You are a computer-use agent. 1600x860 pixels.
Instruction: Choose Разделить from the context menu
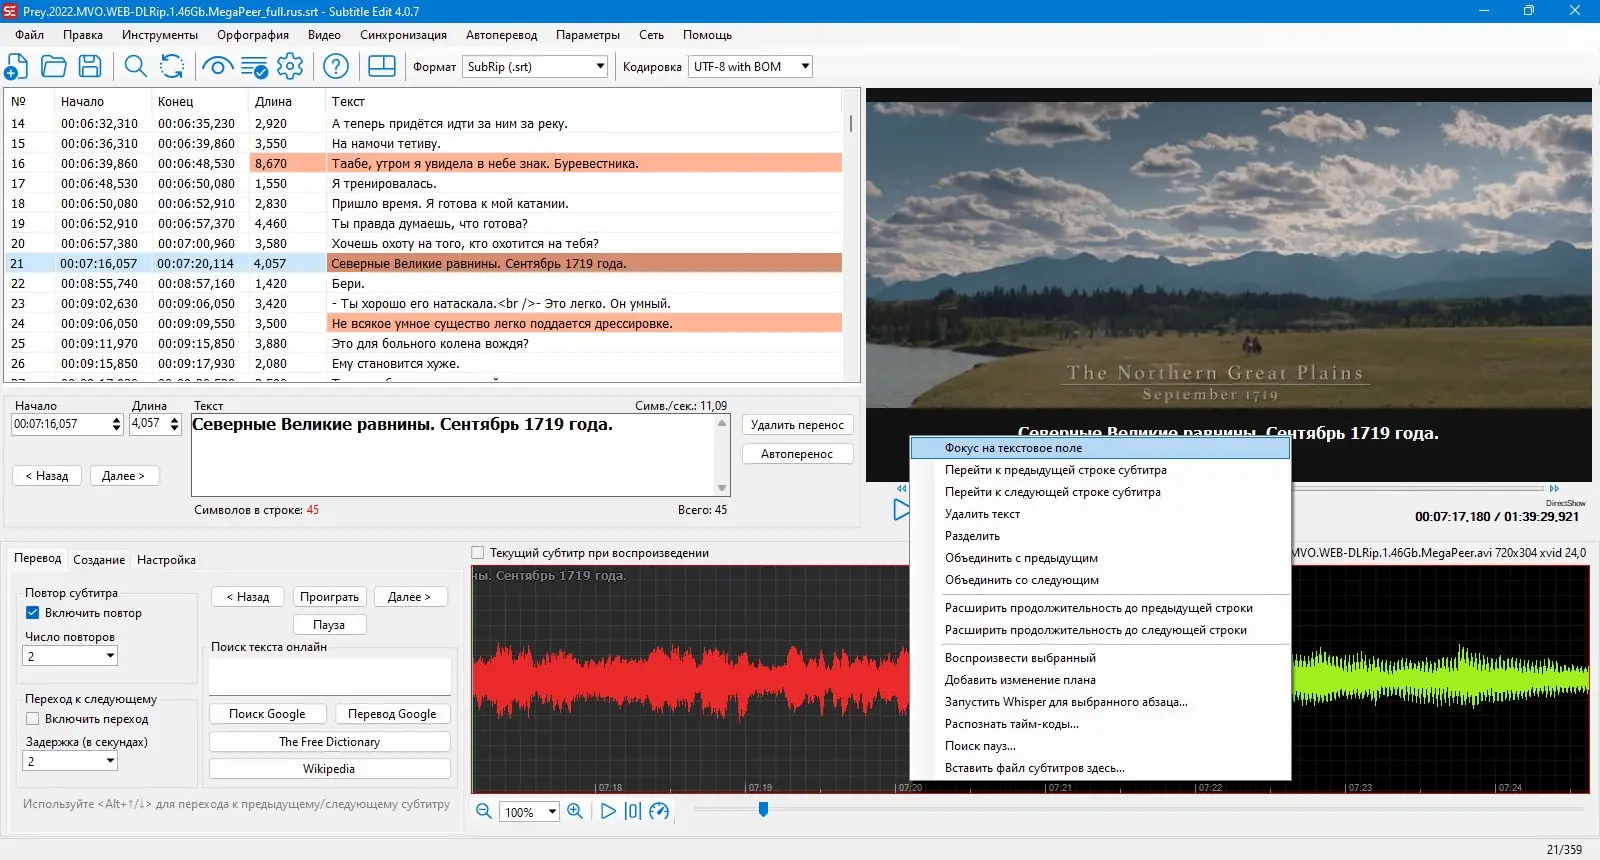tap(972, 536)
